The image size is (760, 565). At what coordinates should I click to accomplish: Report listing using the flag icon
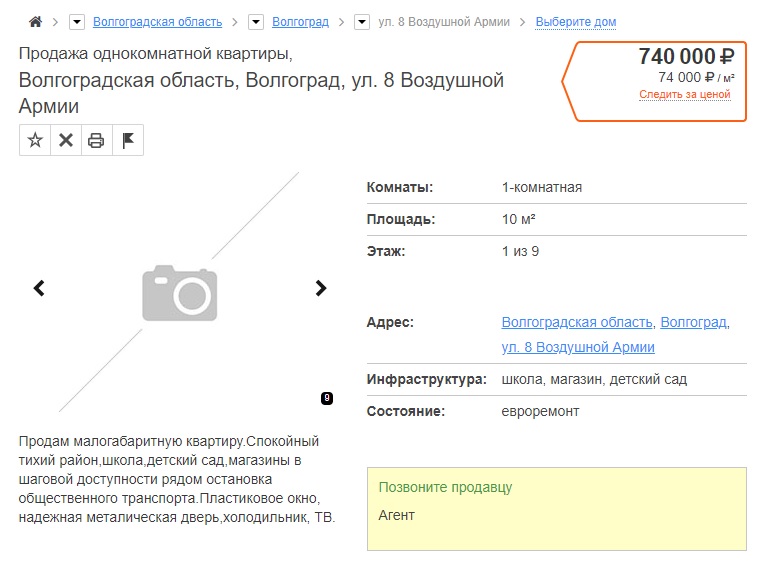(x=128, y=140)
